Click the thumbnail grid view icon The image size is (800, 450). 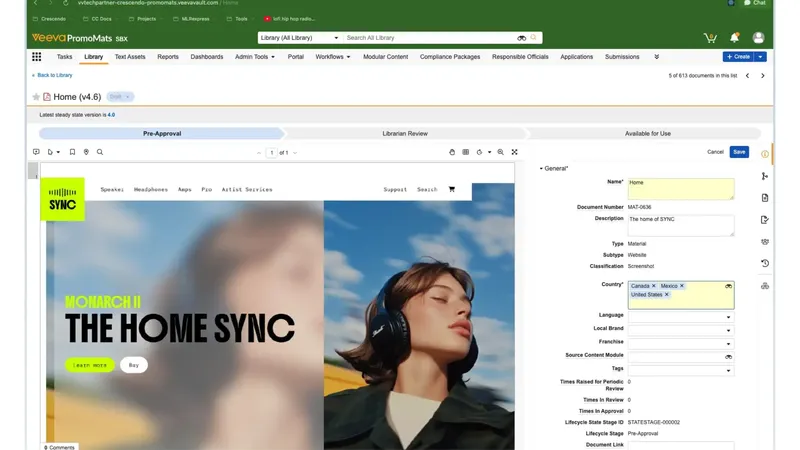point(466,152)
